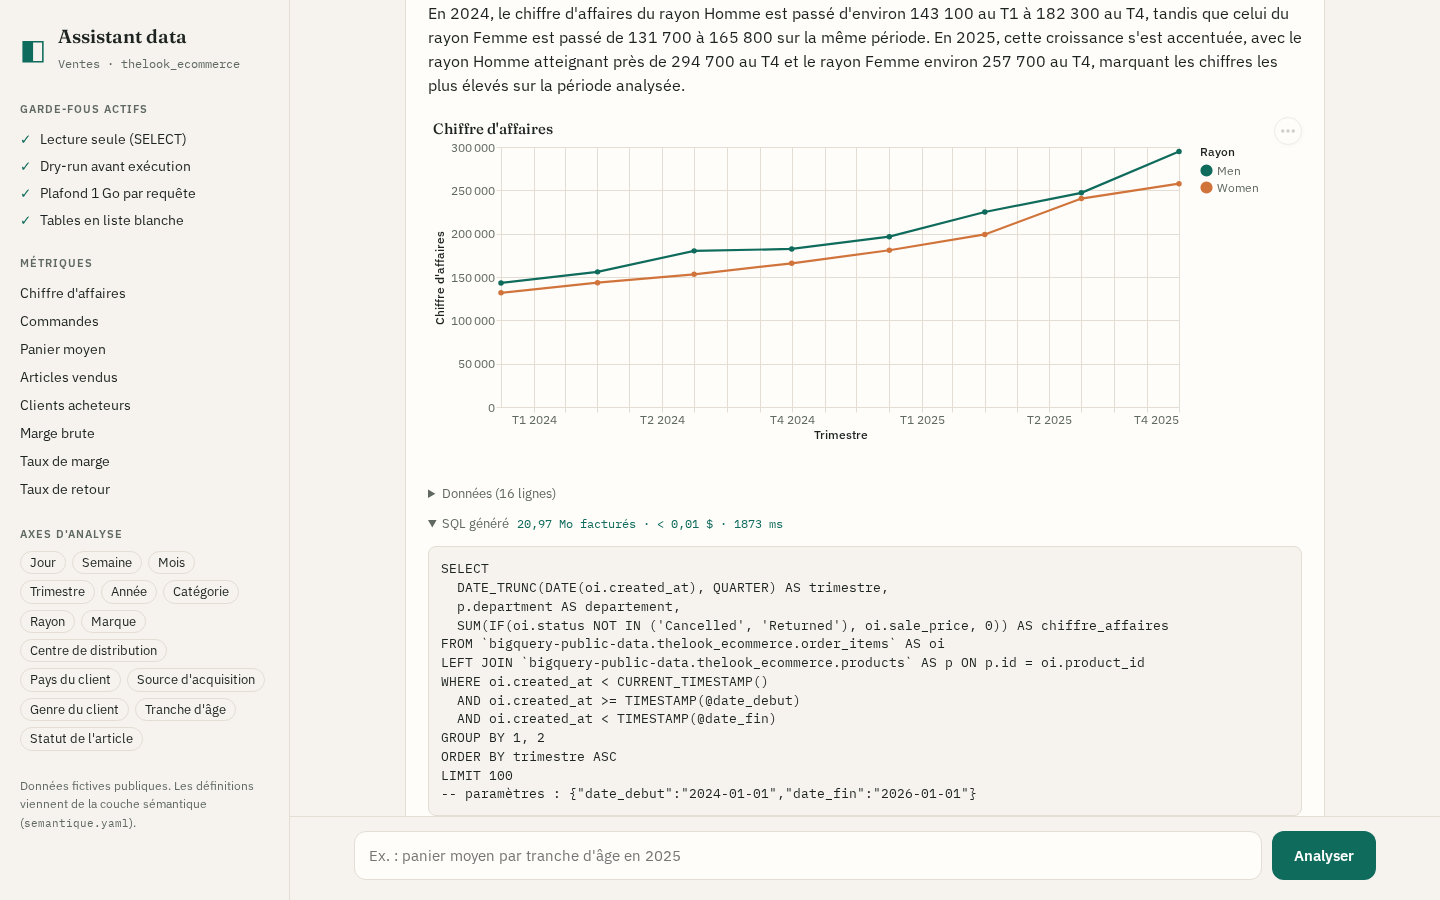1440x900 pixels.
Task: Select the Panier moyen metric
Action: 63,349
